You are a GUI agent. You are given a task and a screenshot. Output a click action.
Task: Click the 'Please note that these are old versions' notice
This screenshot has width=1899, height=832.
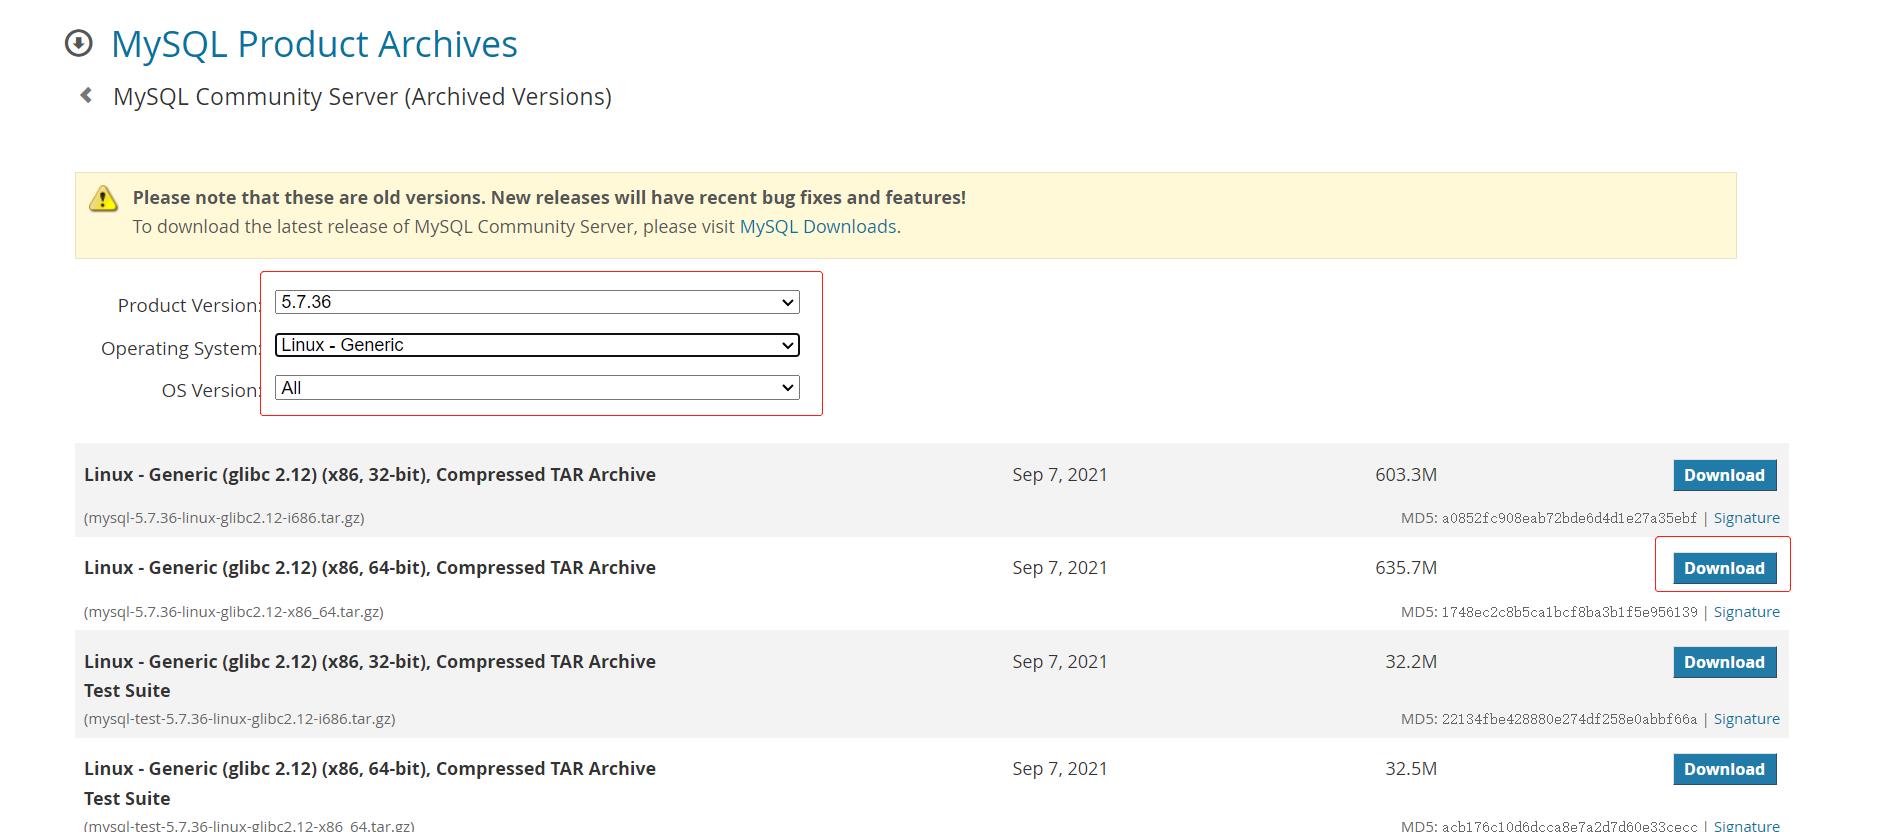click(549, 198)
